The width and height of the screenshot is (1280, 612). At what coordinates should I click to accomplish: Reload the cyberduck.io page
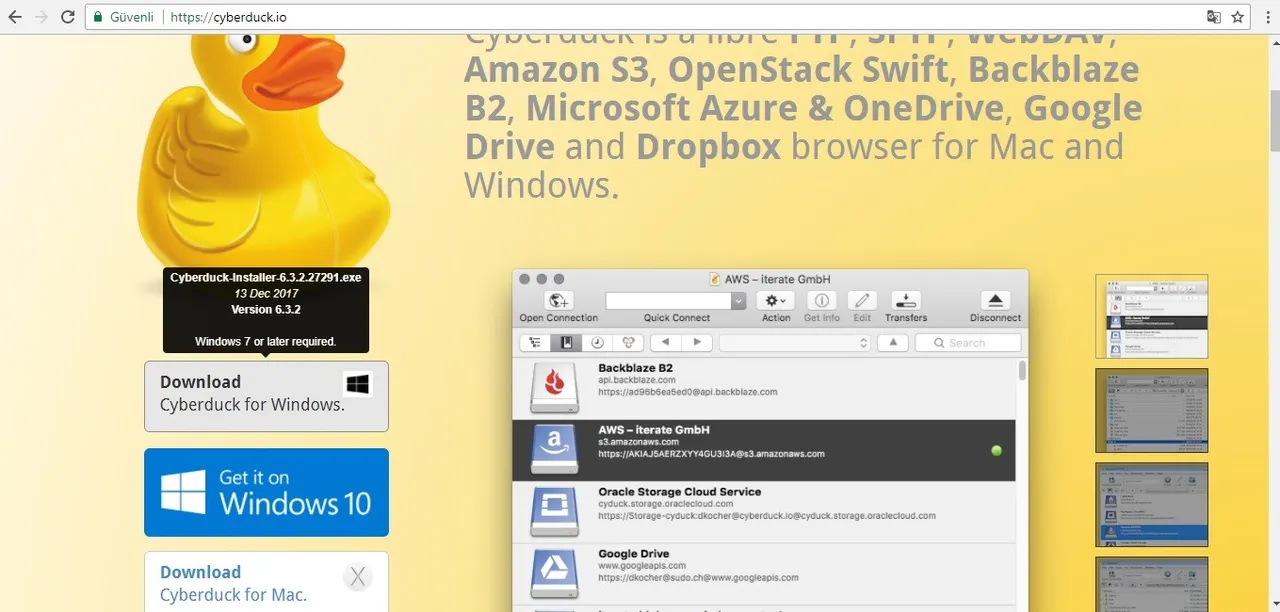(67, 17)
